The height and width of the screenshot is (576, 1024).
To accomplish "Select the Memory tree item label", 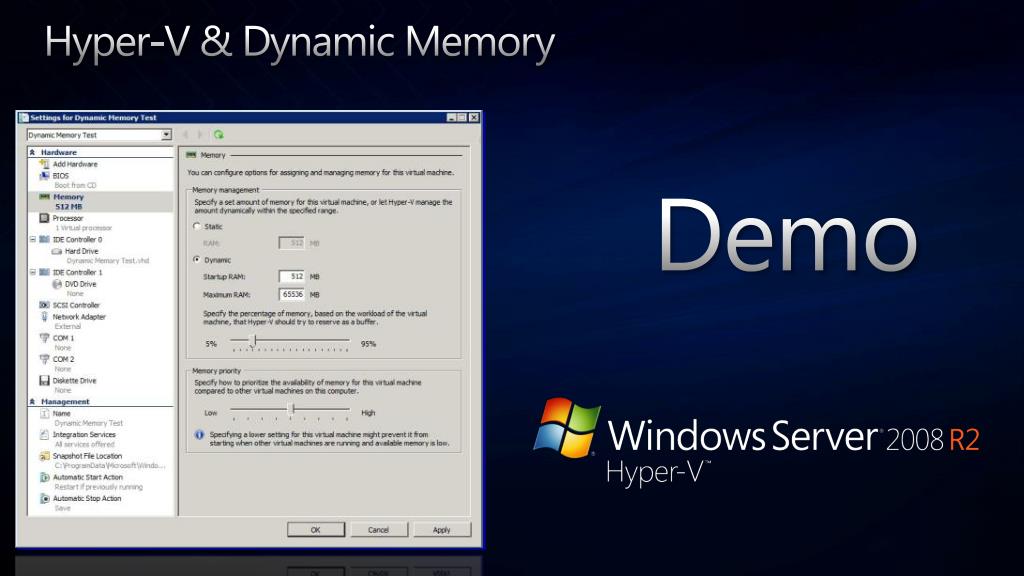I will 69,197.
